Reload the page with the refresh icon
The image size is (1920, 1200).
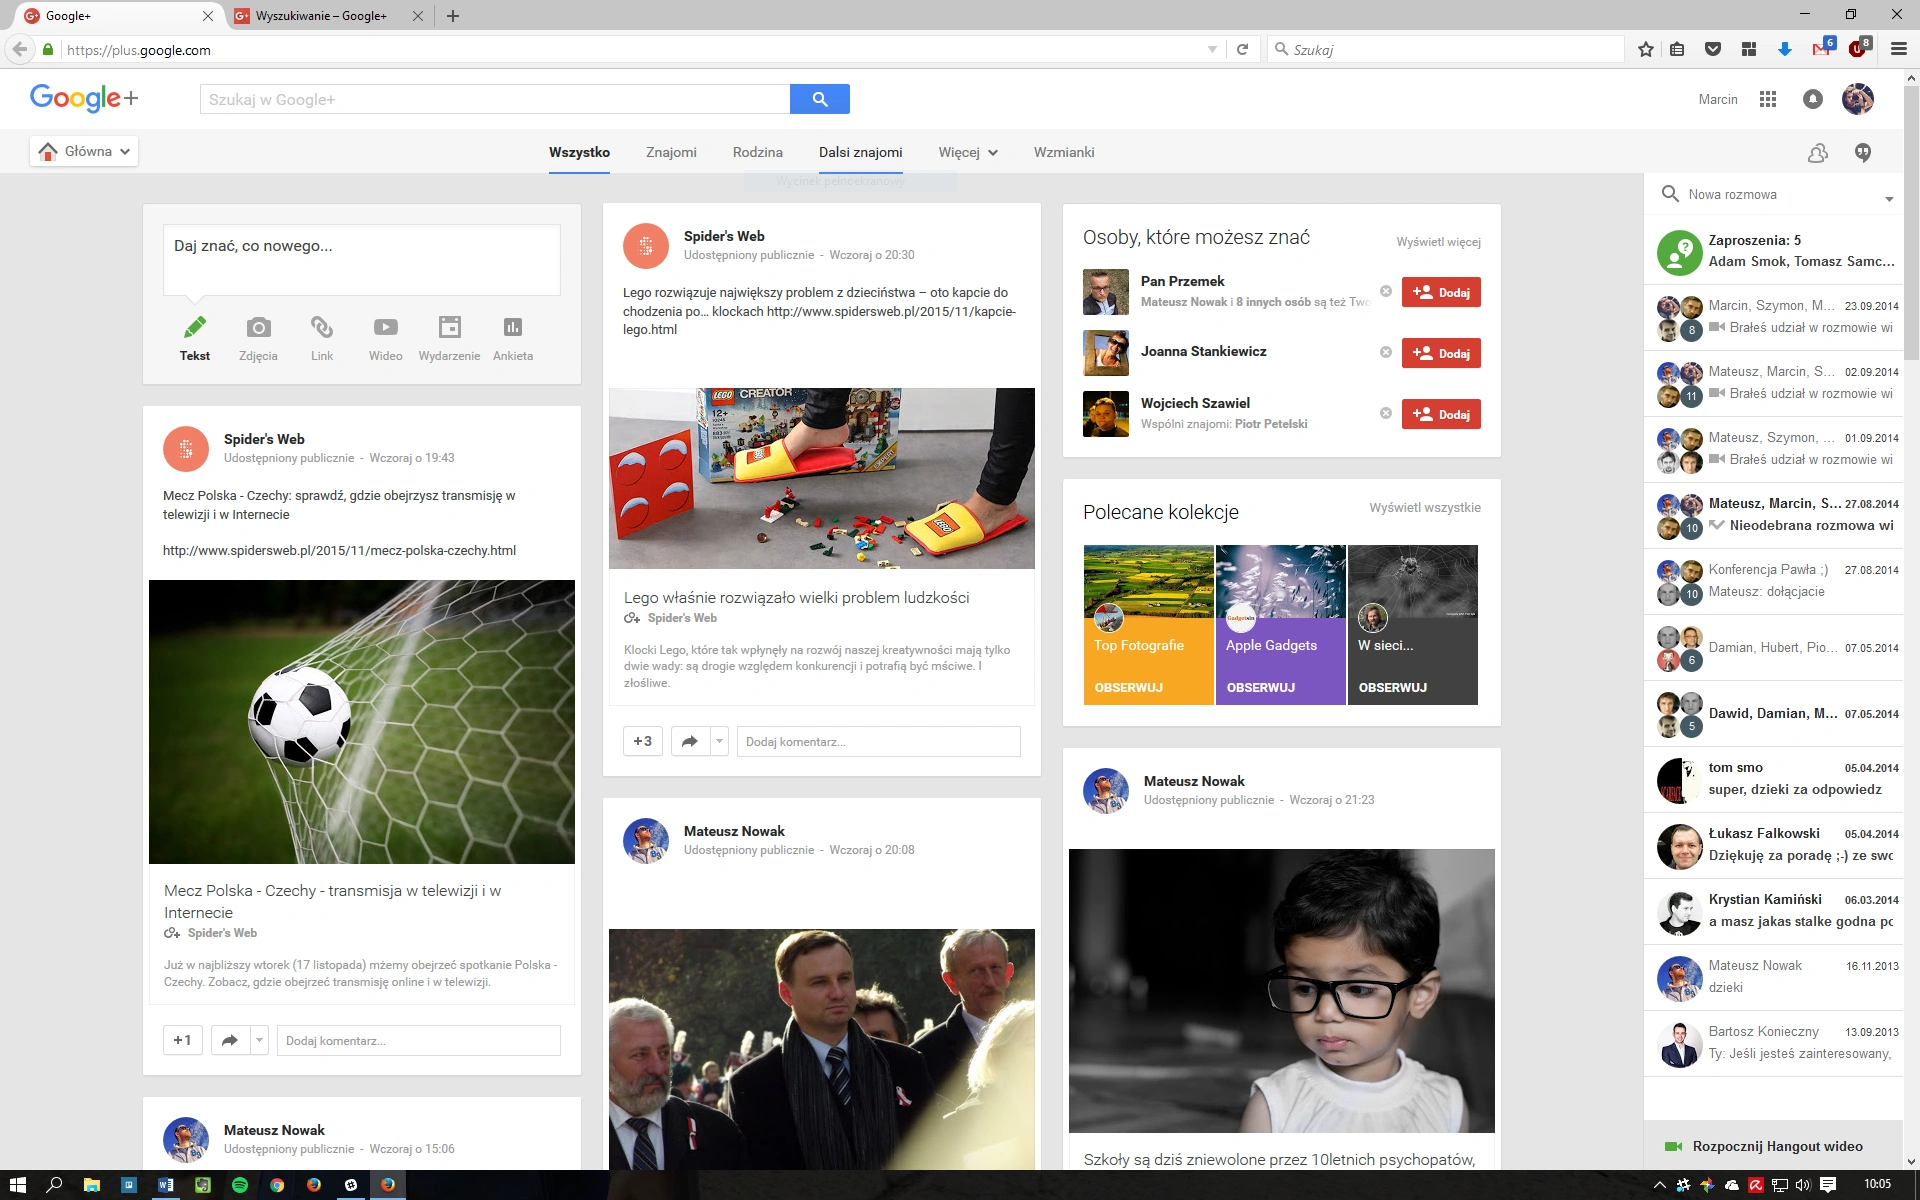[1242, 49]
